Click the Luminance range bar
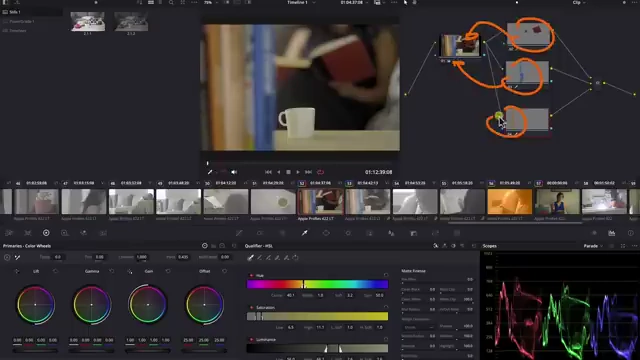 pyautogui.click(x=318, y=348)
